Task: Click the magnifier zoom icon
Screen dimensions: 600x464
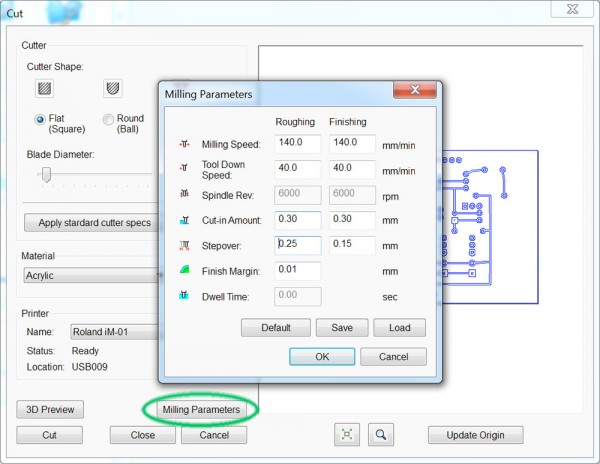Action: pos(380,435)
